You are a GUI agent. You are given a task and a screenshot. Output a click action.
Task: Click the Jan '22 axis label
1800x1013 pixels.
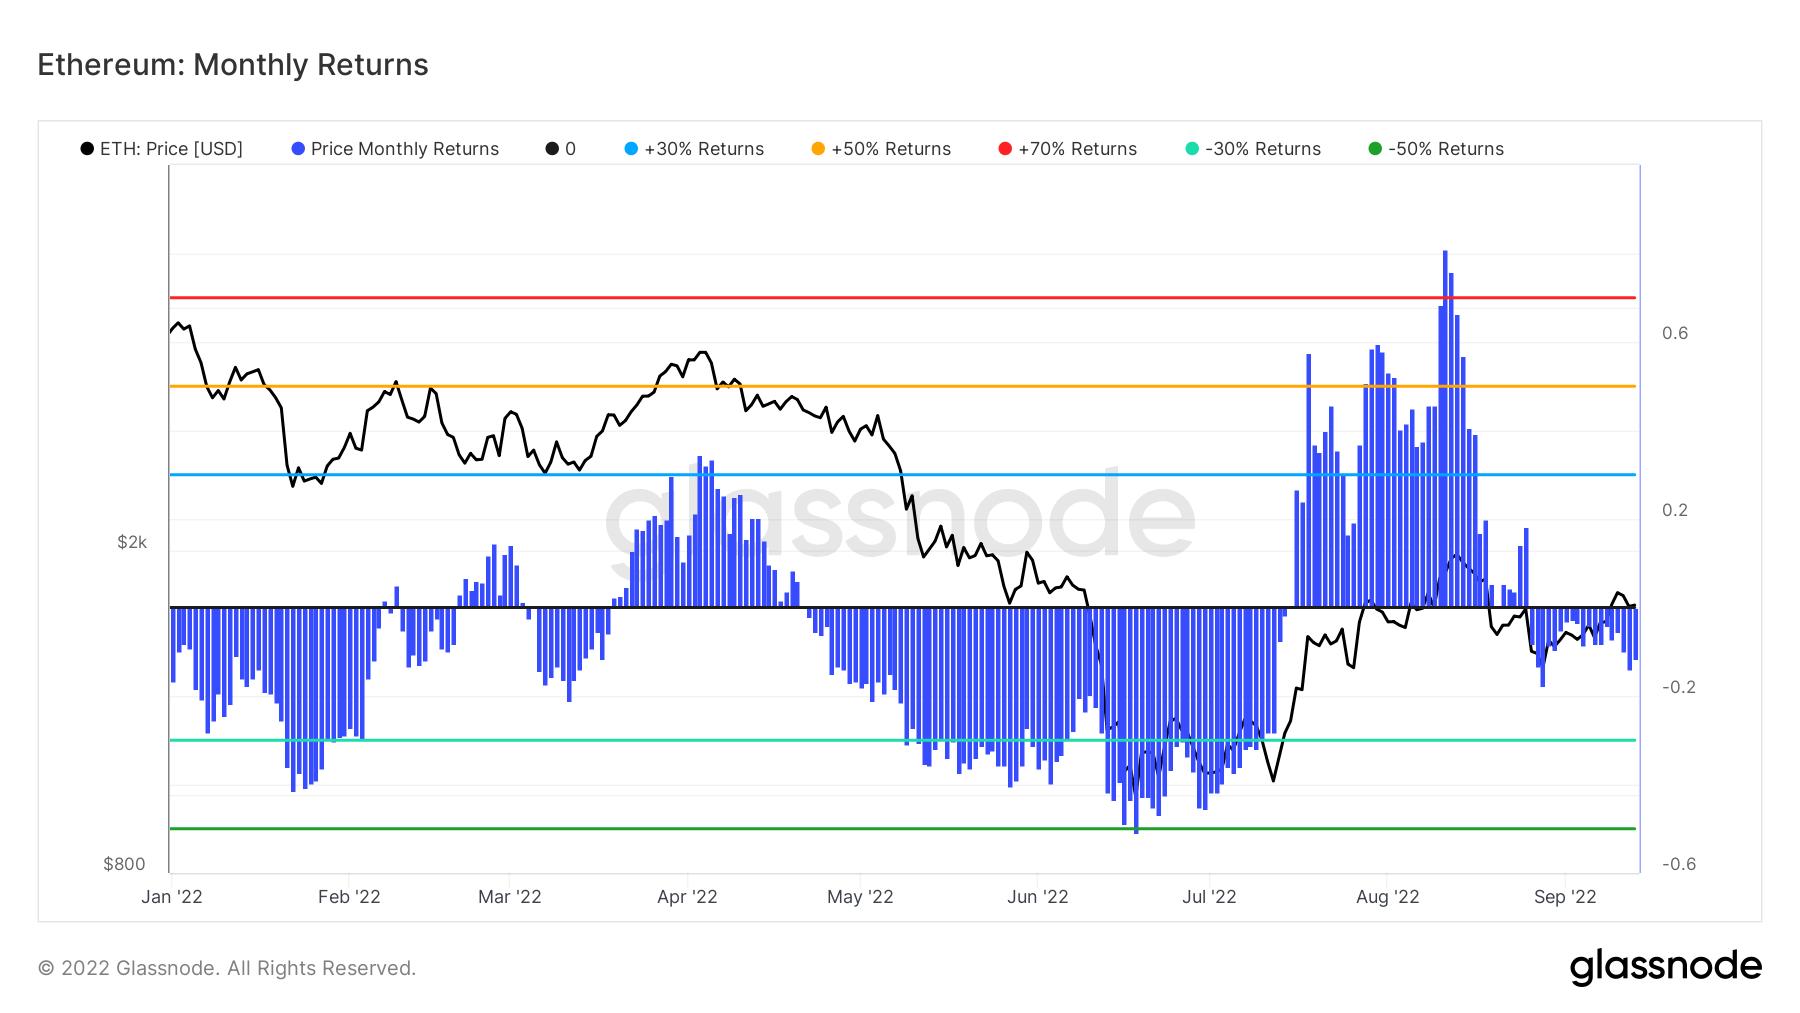(172, 897)
